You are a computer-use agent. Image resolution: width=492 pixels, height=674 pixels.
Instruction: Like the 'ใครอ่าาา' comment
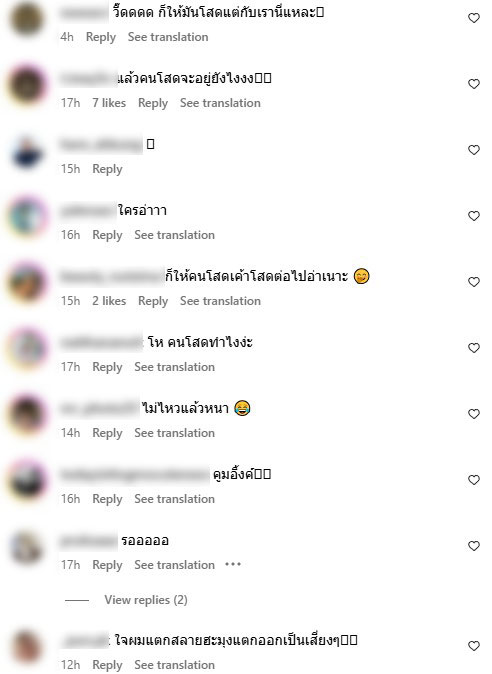(x=474, y=216)
